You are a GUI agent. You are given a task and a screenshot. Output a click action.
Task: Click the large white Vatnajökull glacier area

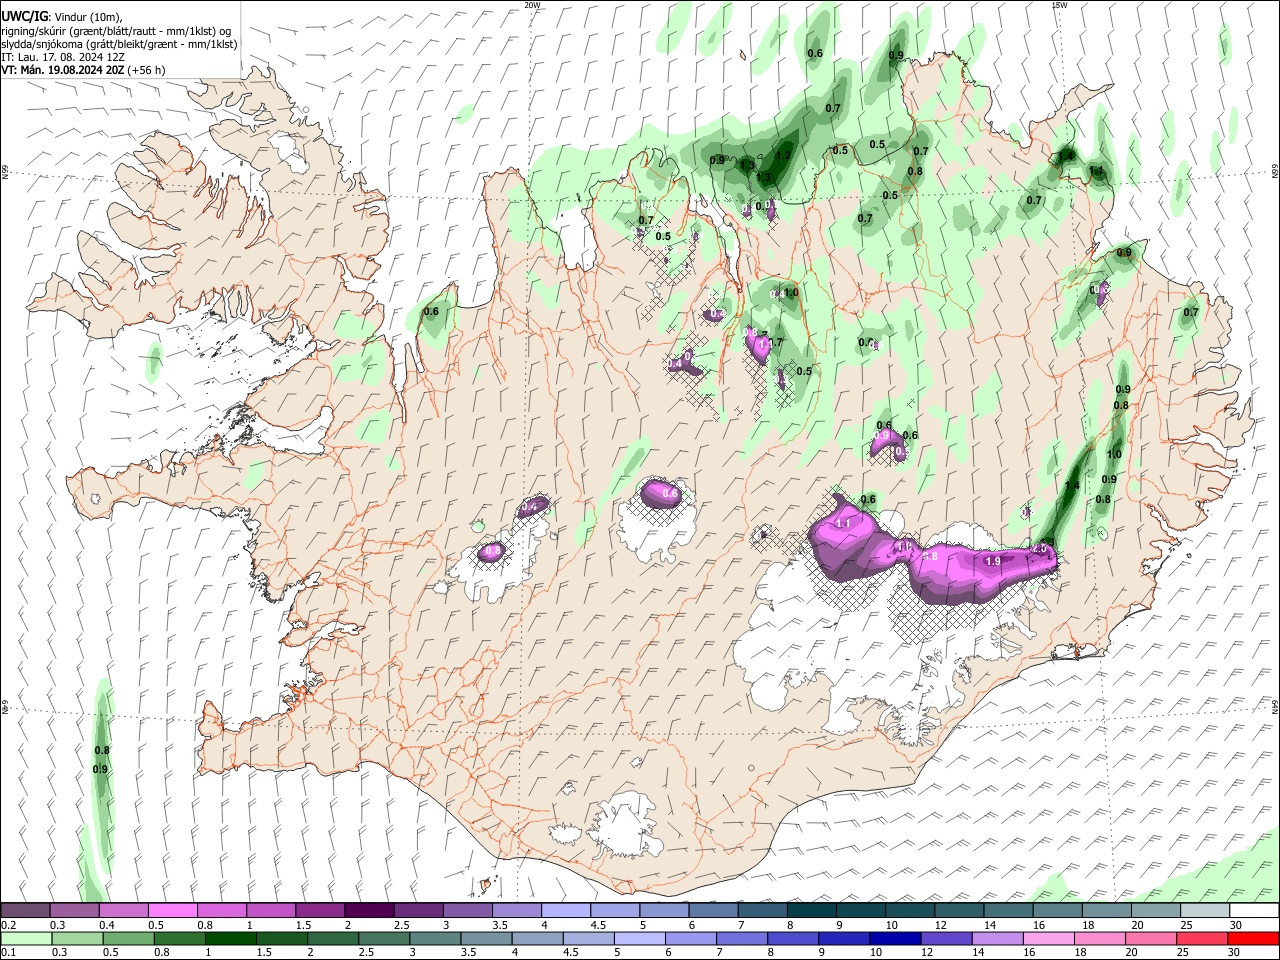pos(840,640)
